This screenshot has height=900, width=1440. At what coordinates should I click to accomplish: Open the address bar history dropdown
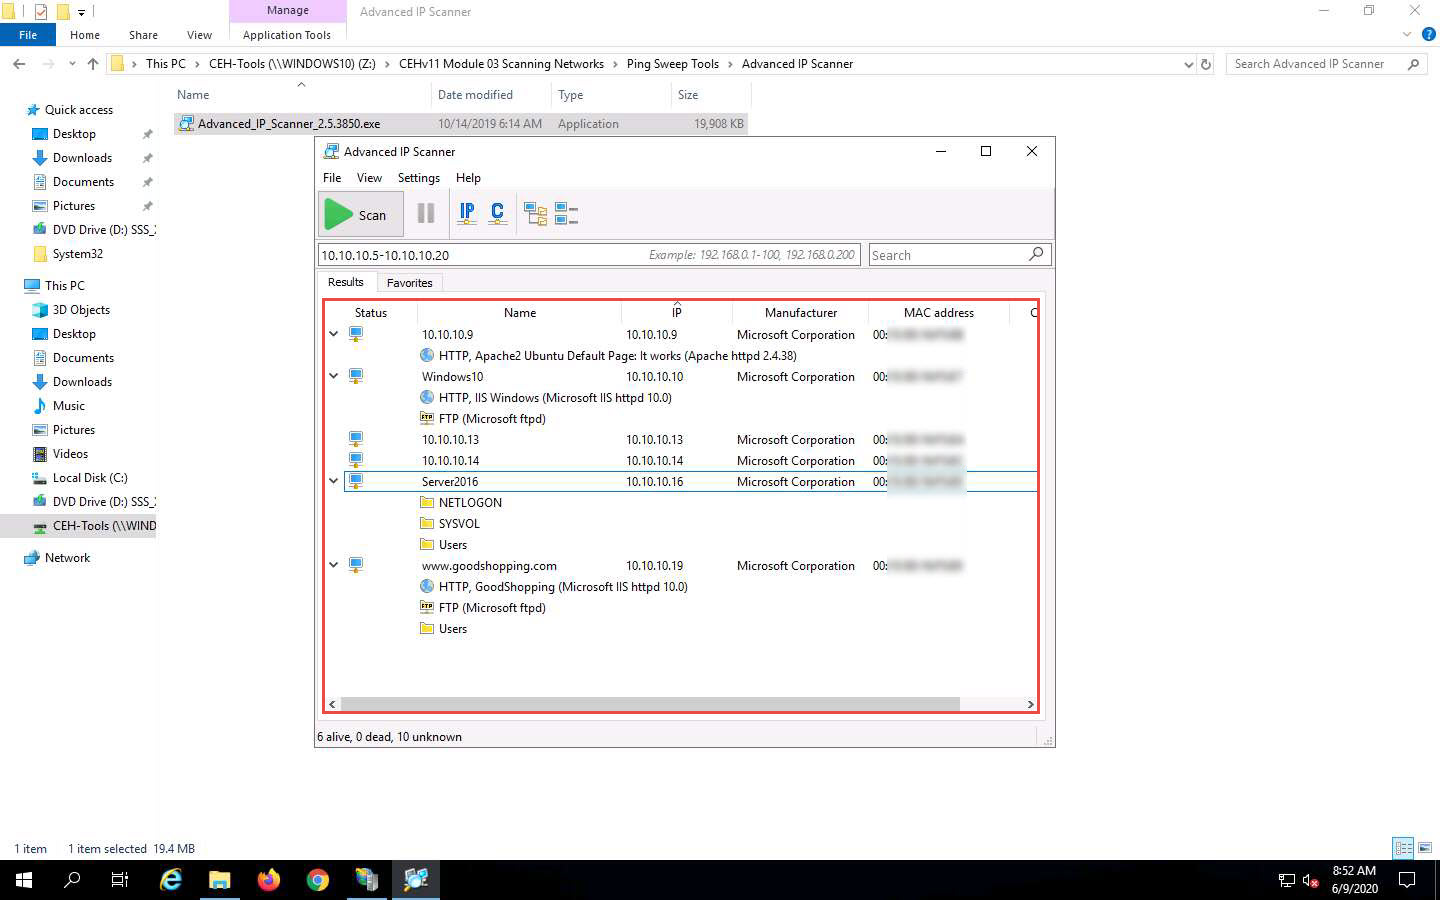[x=1188, y=64]
